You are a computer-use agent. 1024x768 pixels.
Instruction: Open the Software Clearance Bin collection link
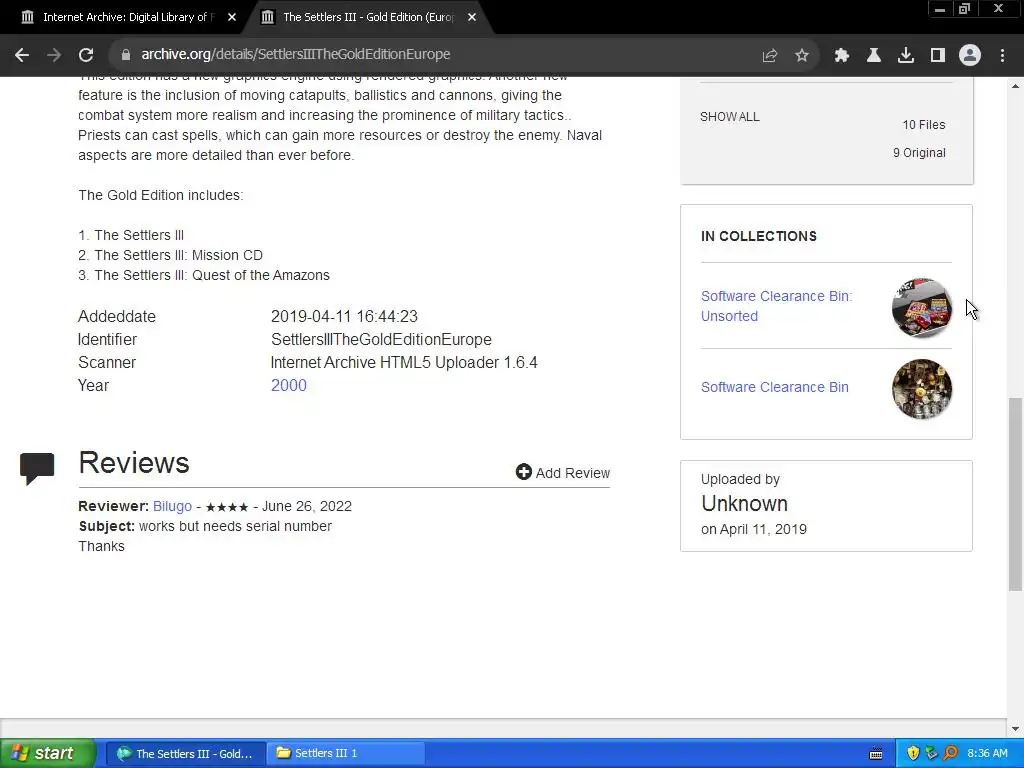(775, 387)
